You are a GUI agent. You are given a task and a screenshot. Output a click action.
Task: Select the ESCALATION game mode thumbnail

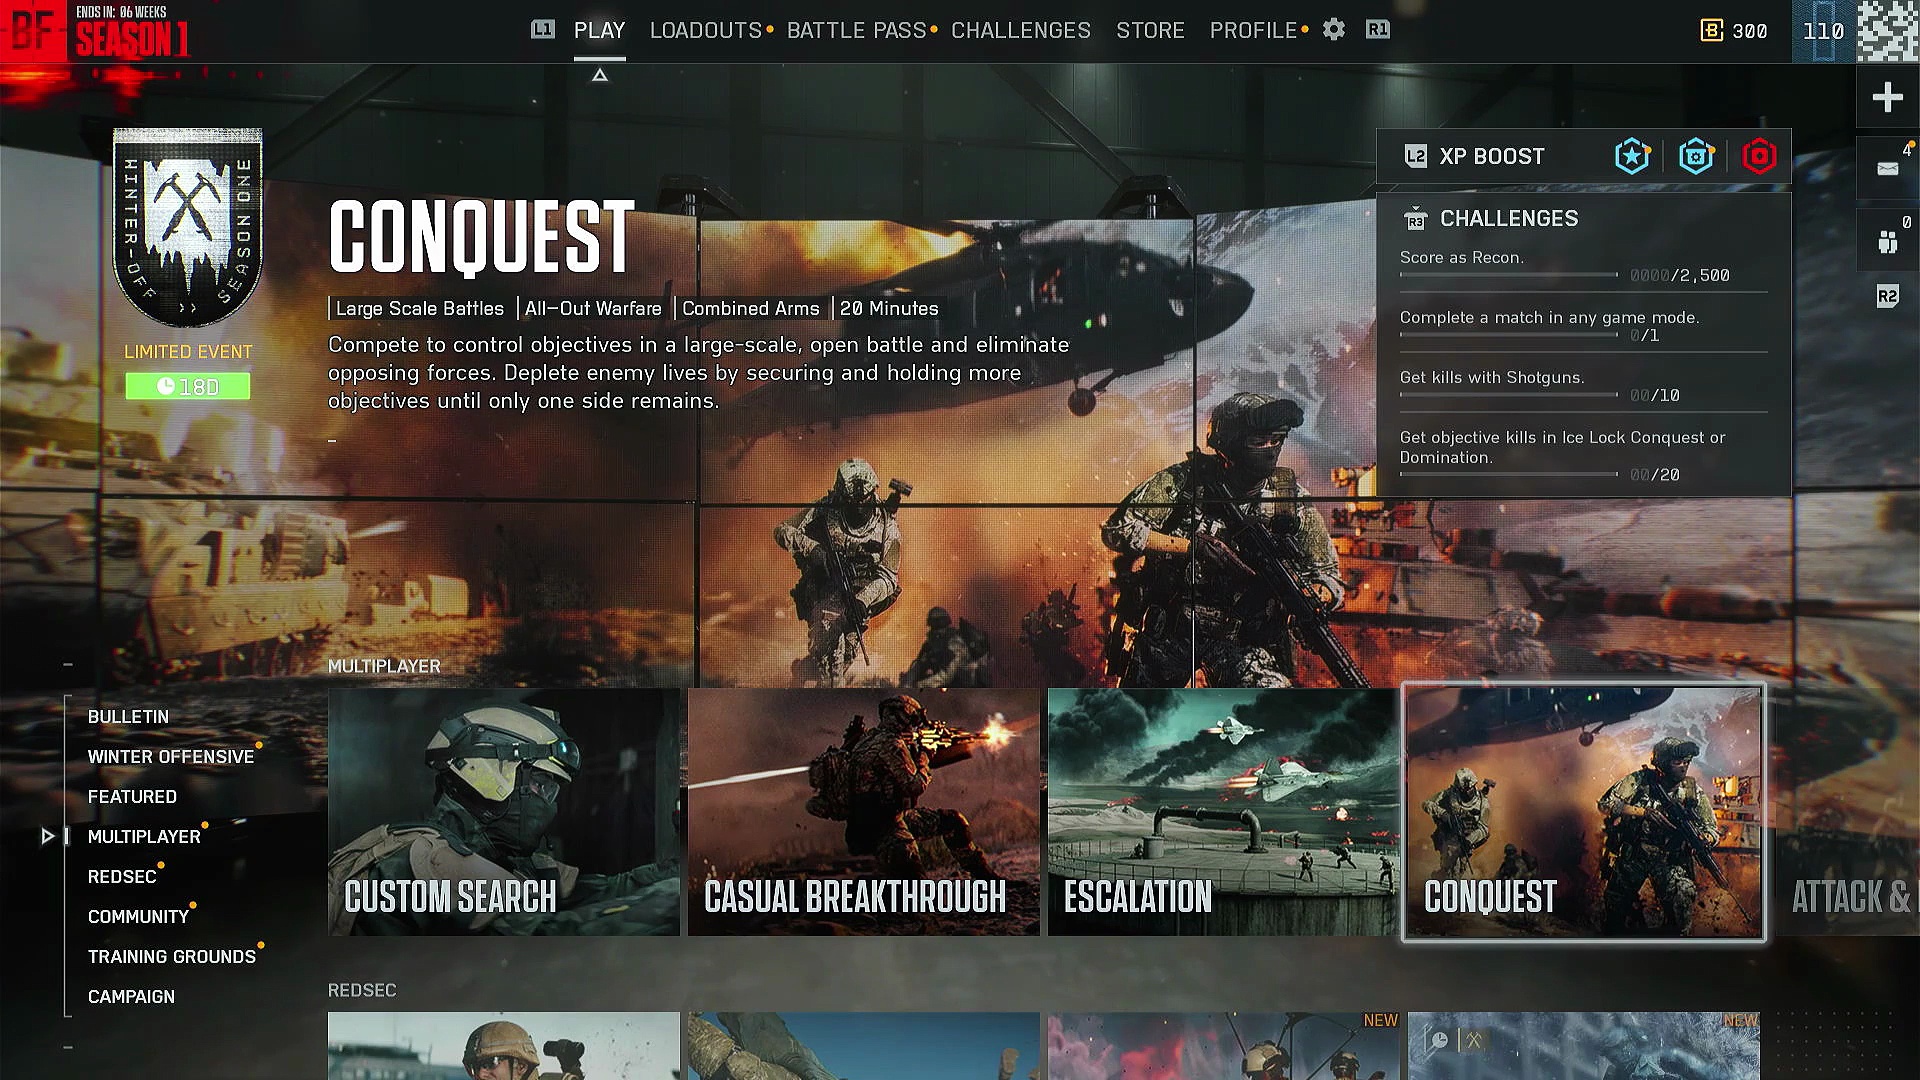click(x=1222, y=810)
